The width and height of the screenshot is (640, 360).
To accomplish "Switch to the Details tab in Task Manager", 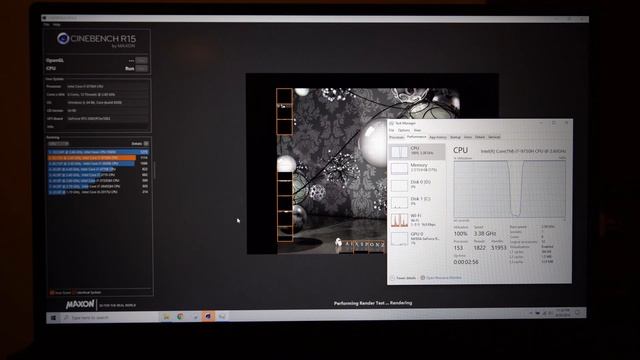I will (x=480, y=137).
